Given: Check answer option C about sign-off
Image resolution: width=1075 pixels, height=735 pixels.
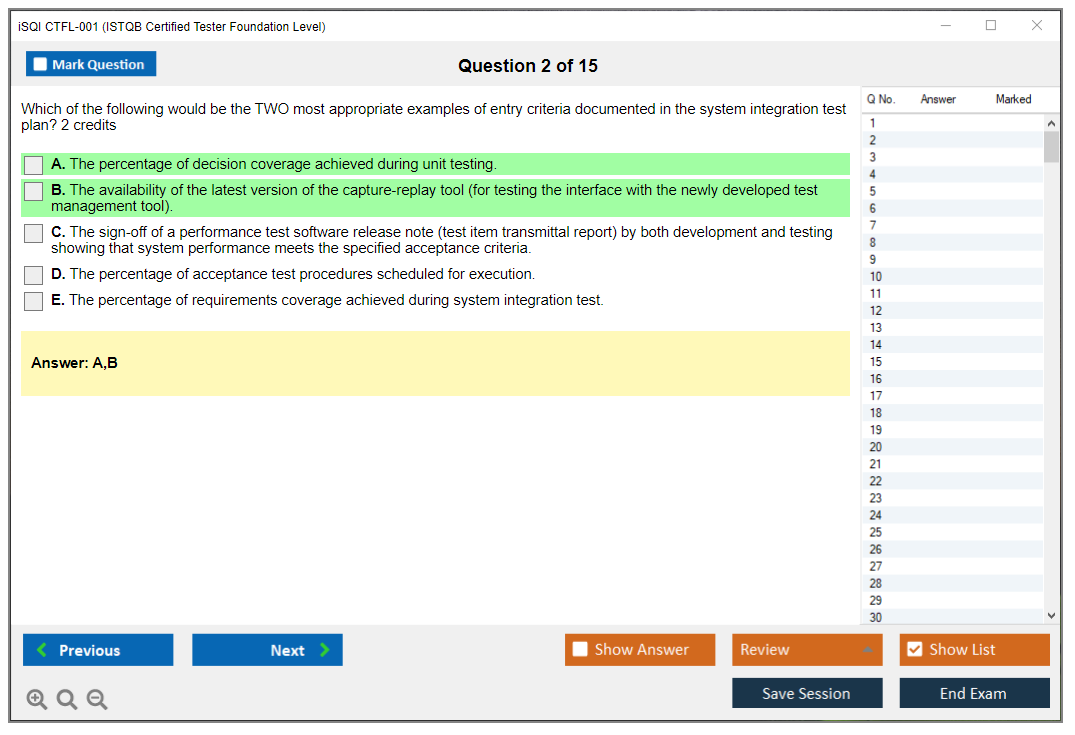Looking at the screenshot, I should tap(34, 233).
